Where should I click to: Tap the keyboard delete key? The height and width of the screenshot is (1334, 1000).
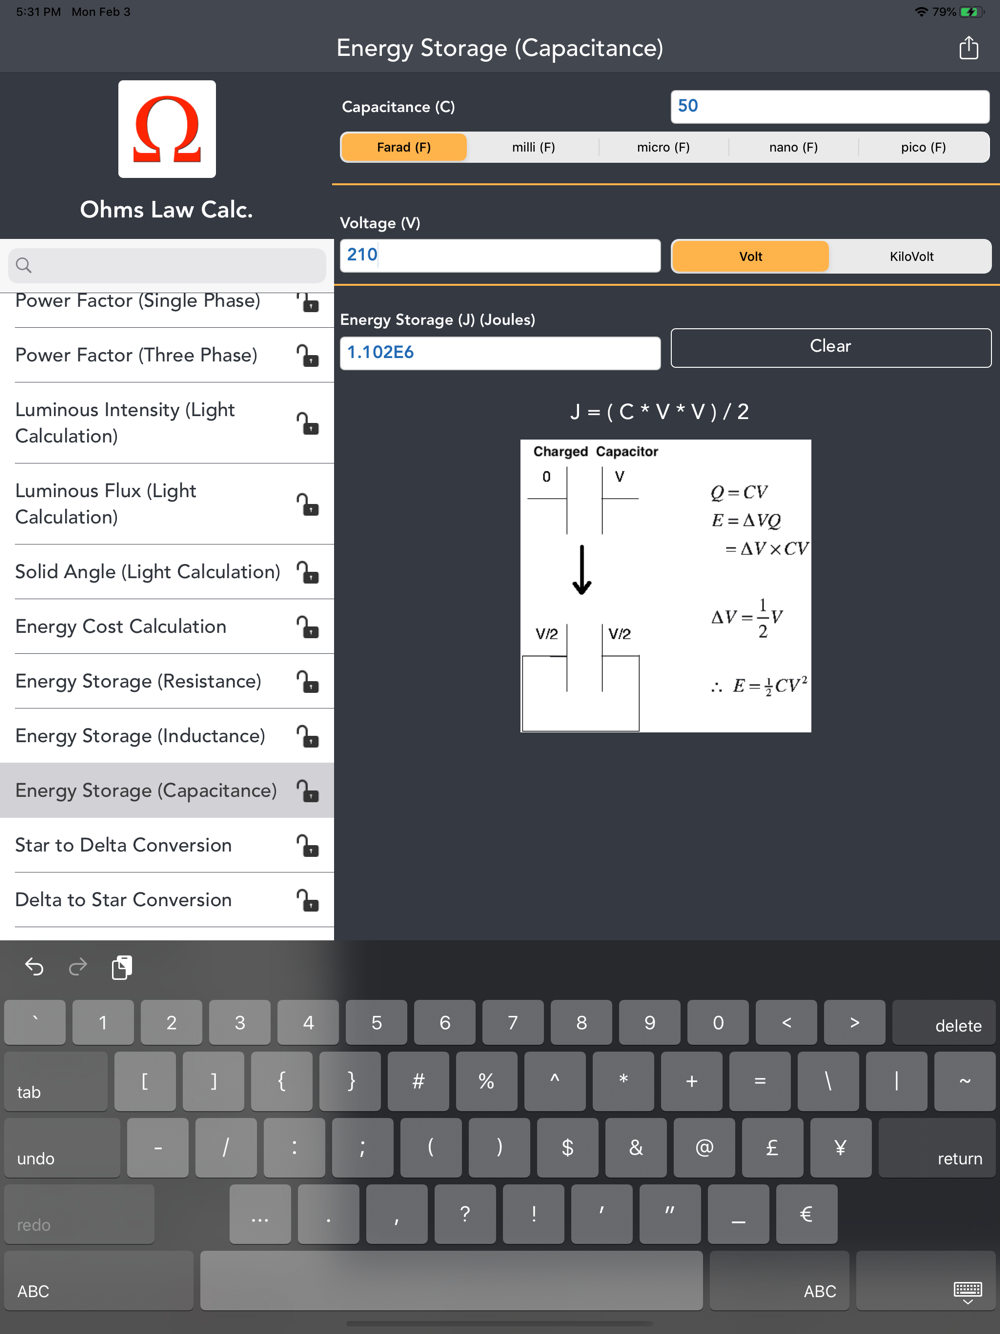[943, 1023]
